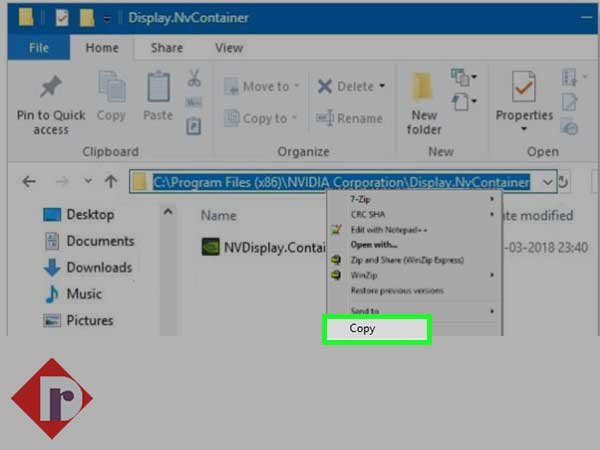The image size is (600, 450).
Task: Switch to the View tab
Action: point(229,47)
